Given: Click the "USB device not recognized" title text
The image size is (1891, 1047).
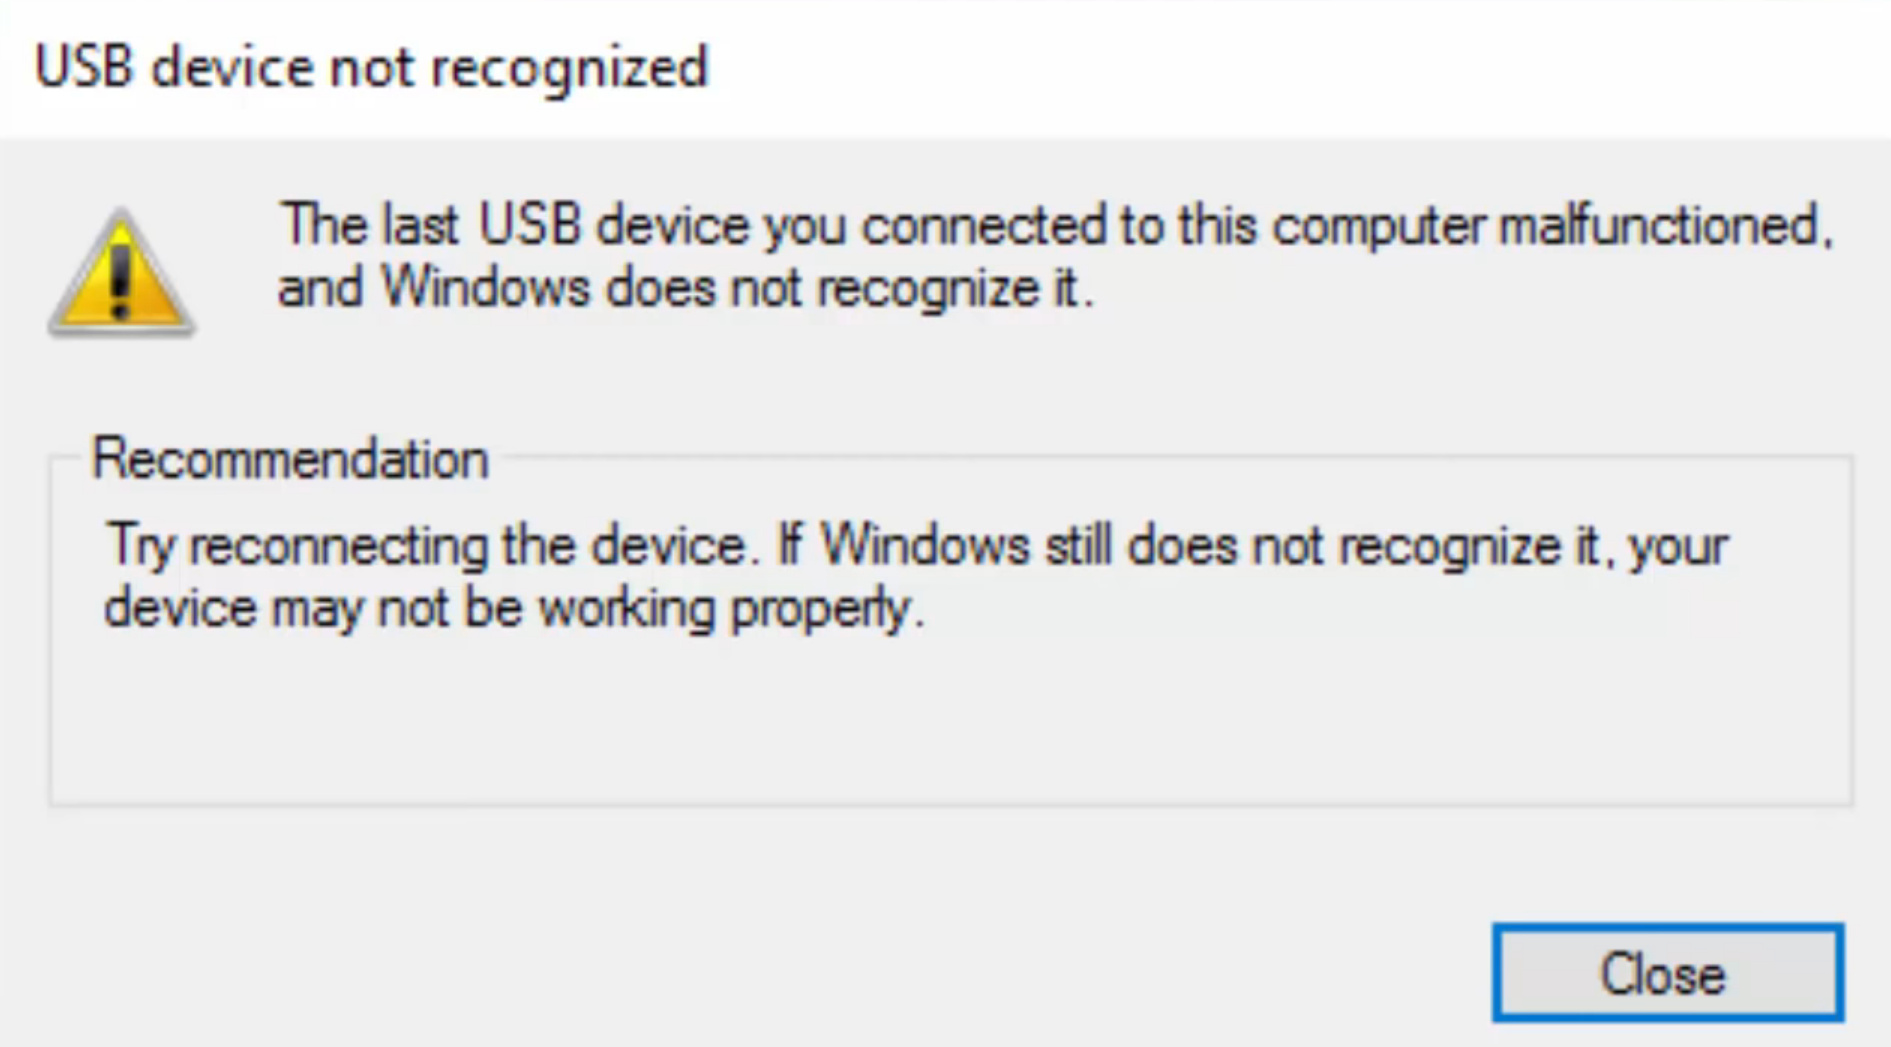Looking at the screenshot, I should 371,68.
